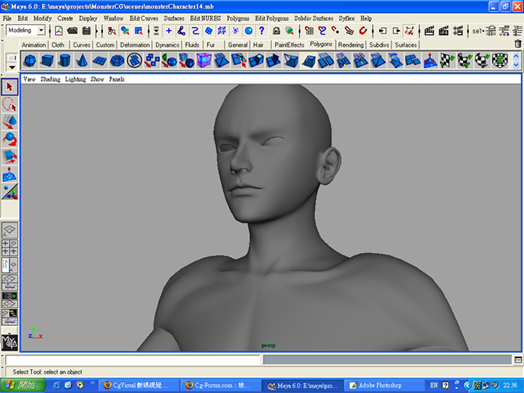Image resolution: width=524 pixels, height=393 pixels.
Task: Click the magenta wireframe cube shelf icon
Action: click(x=204, y=61)
